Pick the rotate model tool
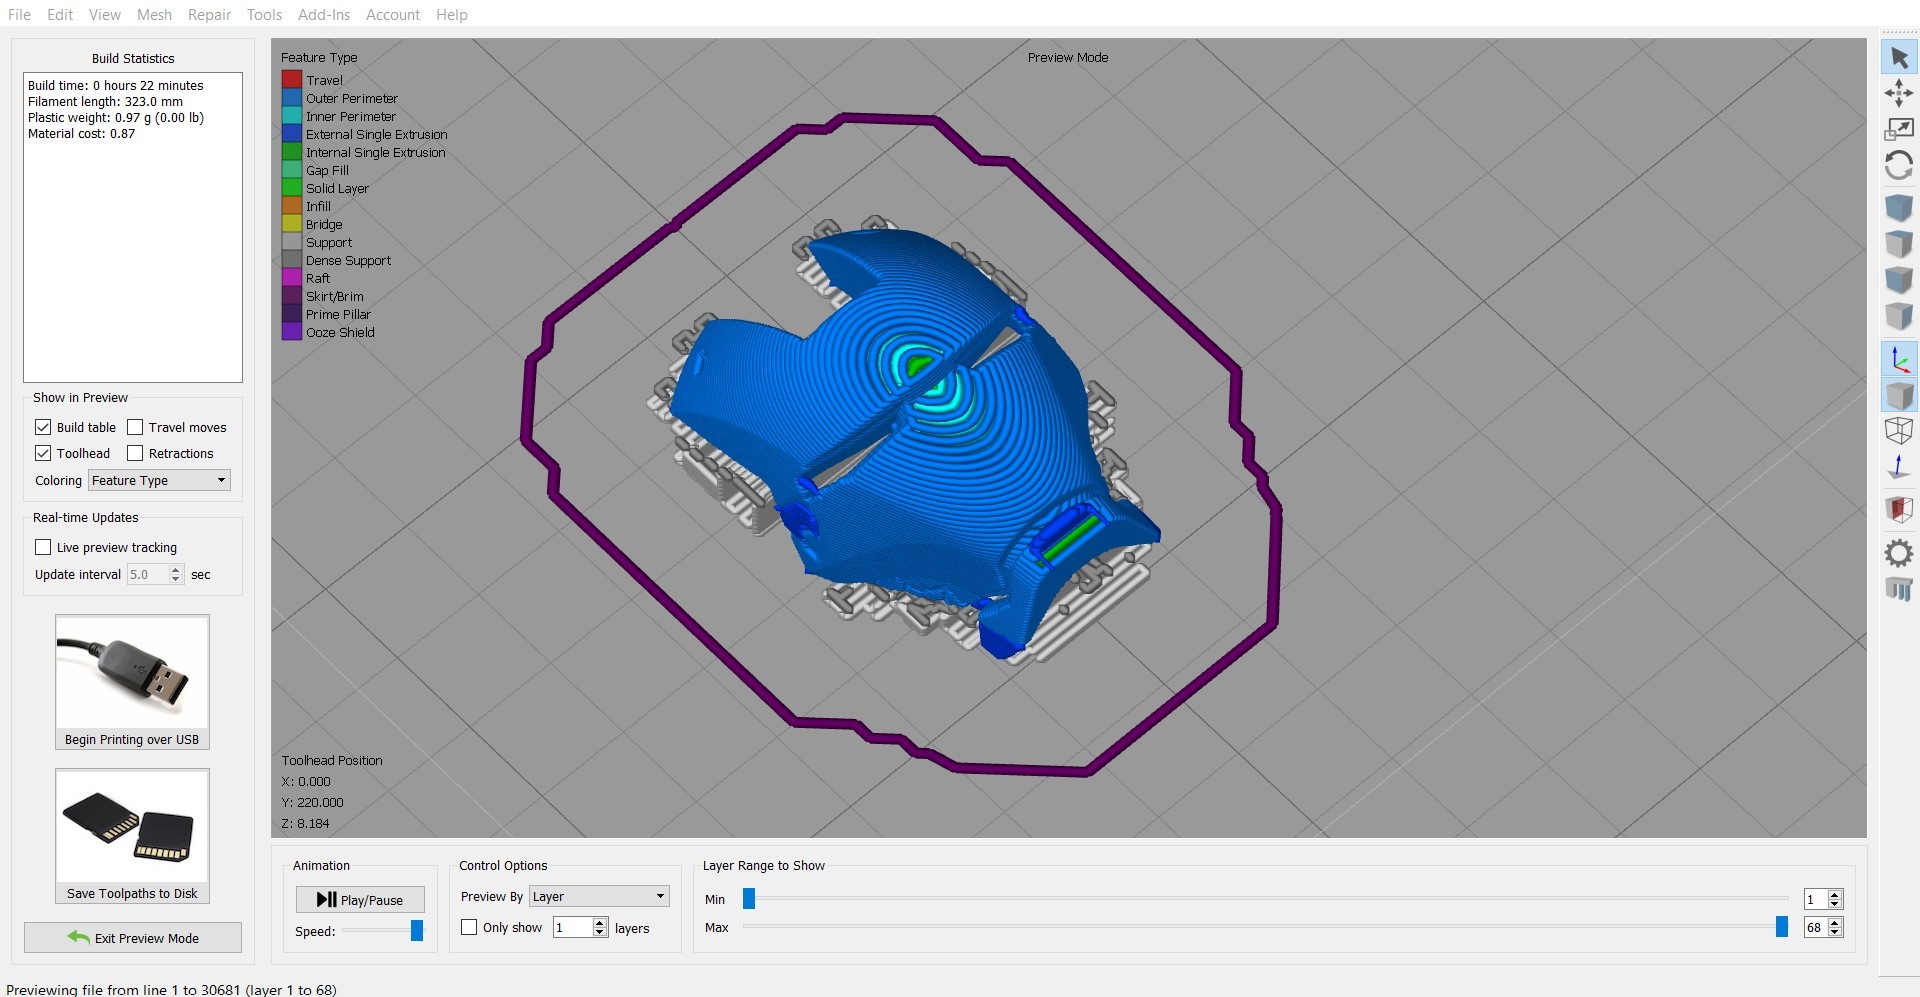 [1899, 165]
